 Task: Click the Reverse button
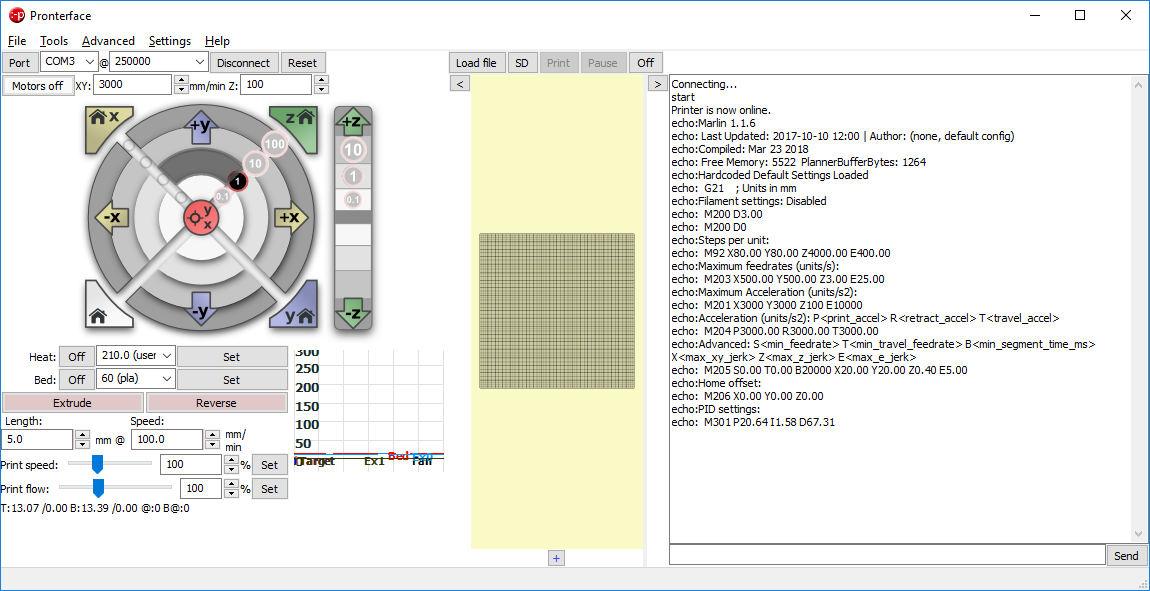pyautogui.click(x=216, y=403)
